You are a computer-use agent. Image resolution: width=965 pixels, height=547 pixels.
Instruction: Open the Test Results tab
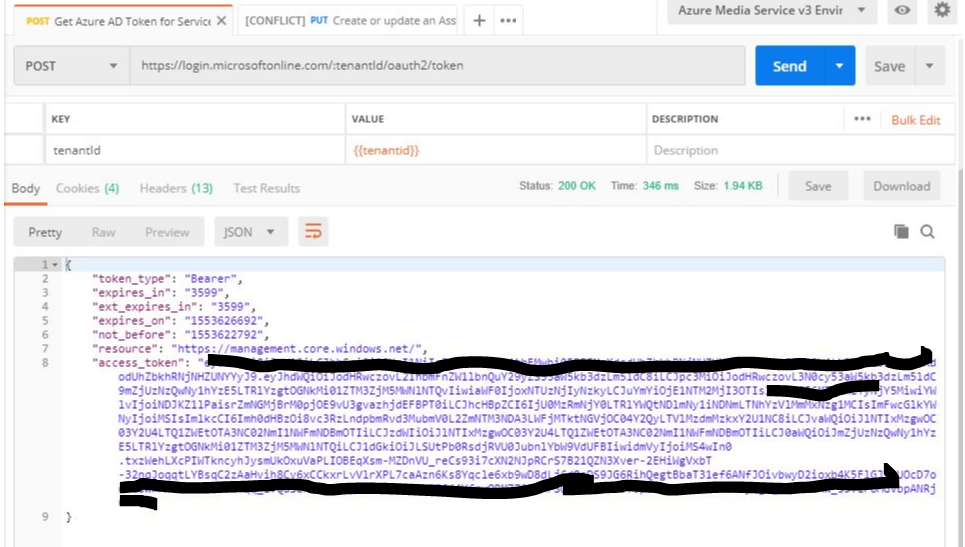(x=266, y=188)
